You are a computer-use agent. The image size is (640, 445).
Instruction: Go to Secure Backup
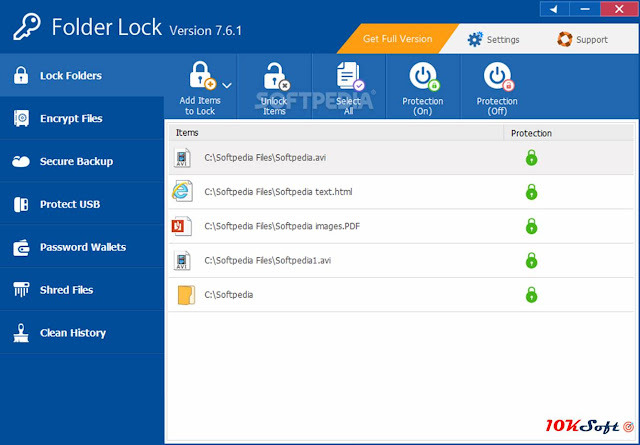coord(82,161)
